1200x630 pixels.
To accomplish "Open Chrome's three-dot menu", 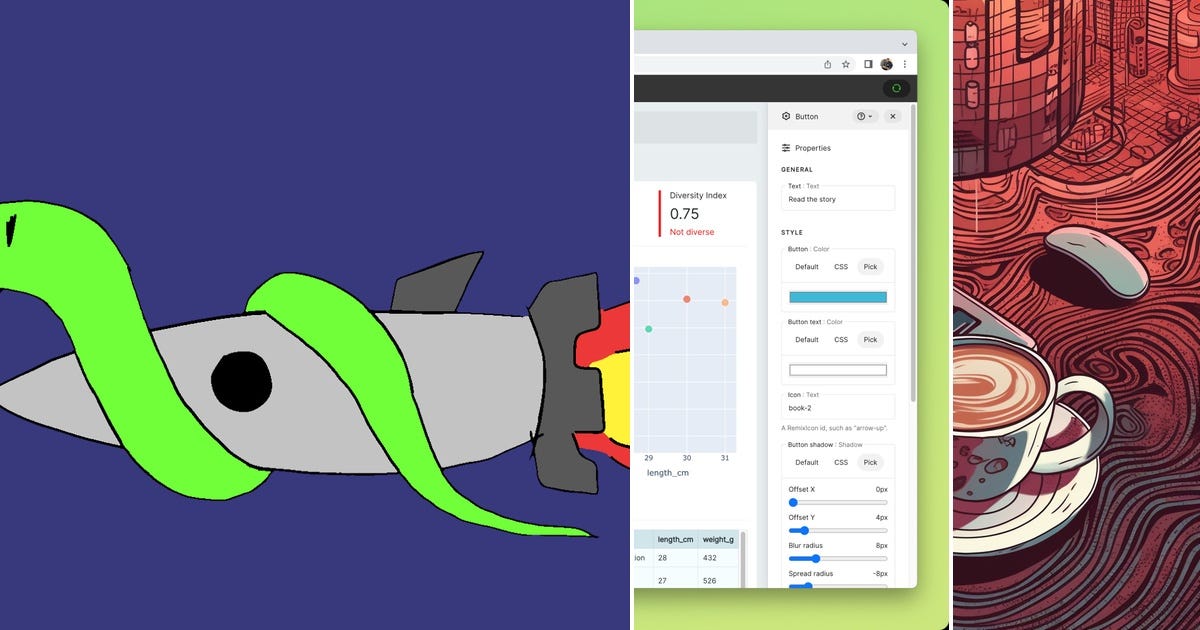I will [905, 64].
